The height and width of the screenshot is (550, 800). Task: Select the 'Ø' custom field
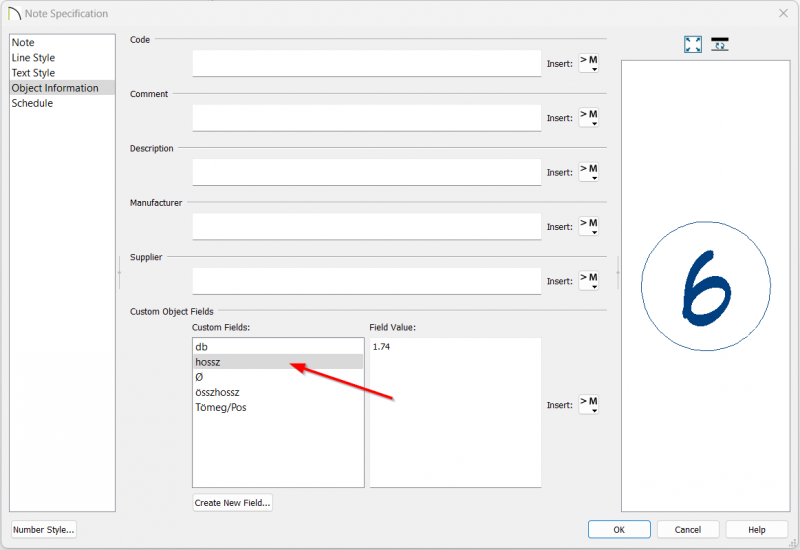278,377
